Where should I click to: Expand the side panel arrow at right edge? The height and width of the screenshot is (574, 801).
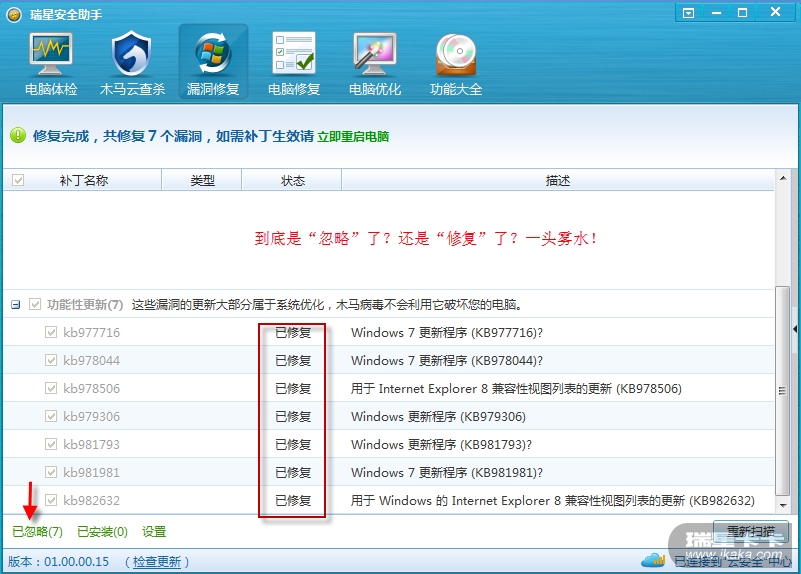click(795, 329)
